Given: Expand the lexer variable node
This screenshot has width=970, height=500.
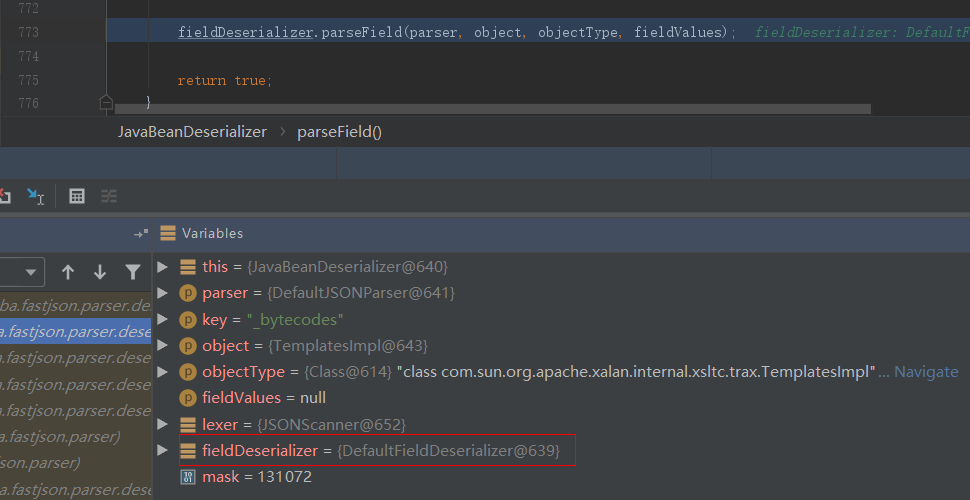Looking at the screenshot, I should [163, 425].
